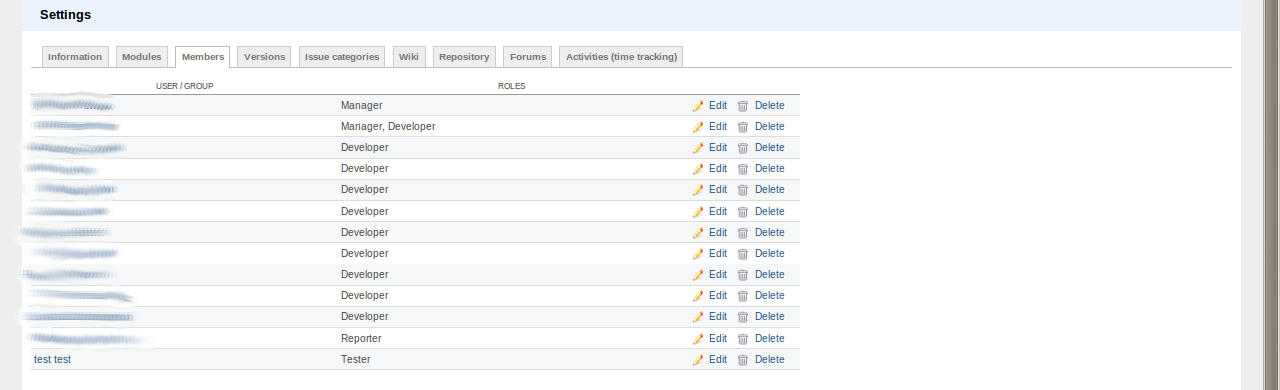Click the USER / GROUP column header
The image size is (1280, 390).
click(x=185, y=86)
